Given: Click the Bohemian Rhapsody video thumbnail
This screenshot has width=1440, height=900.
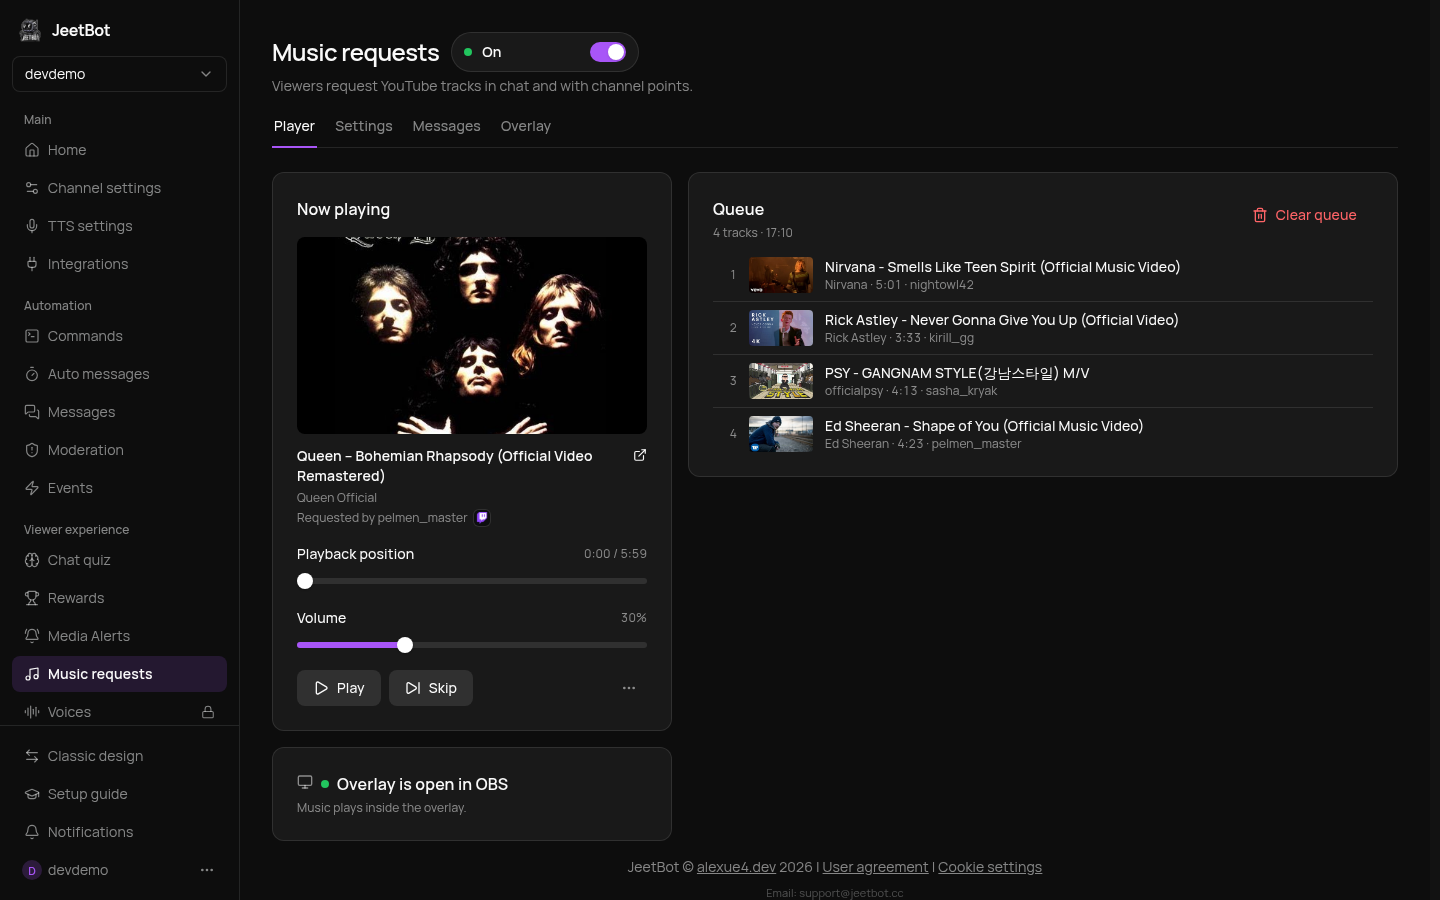Looking at the screenshot, I should pos(472,335).
